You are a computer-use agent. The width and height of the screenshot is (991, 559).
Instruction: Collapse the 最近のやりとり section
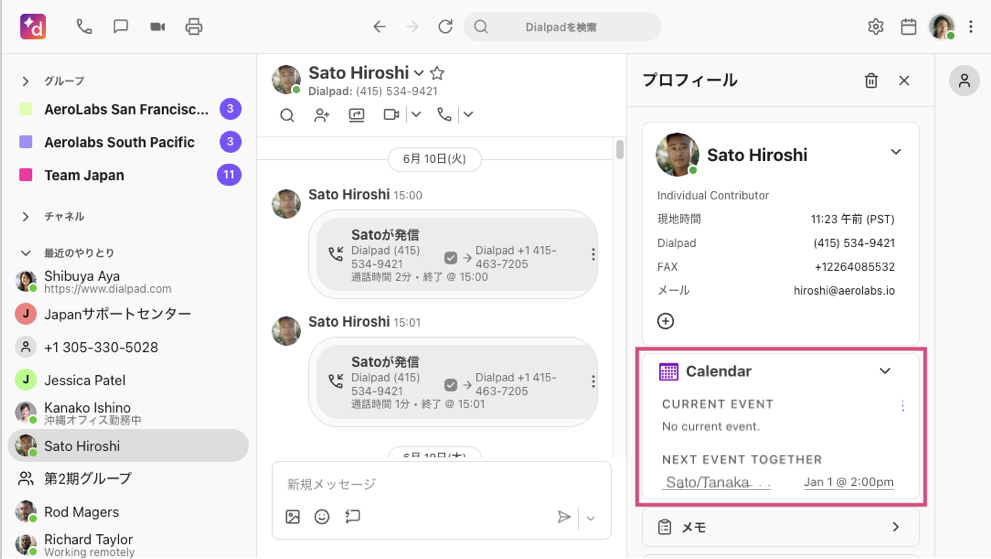[x=26, y=253]
